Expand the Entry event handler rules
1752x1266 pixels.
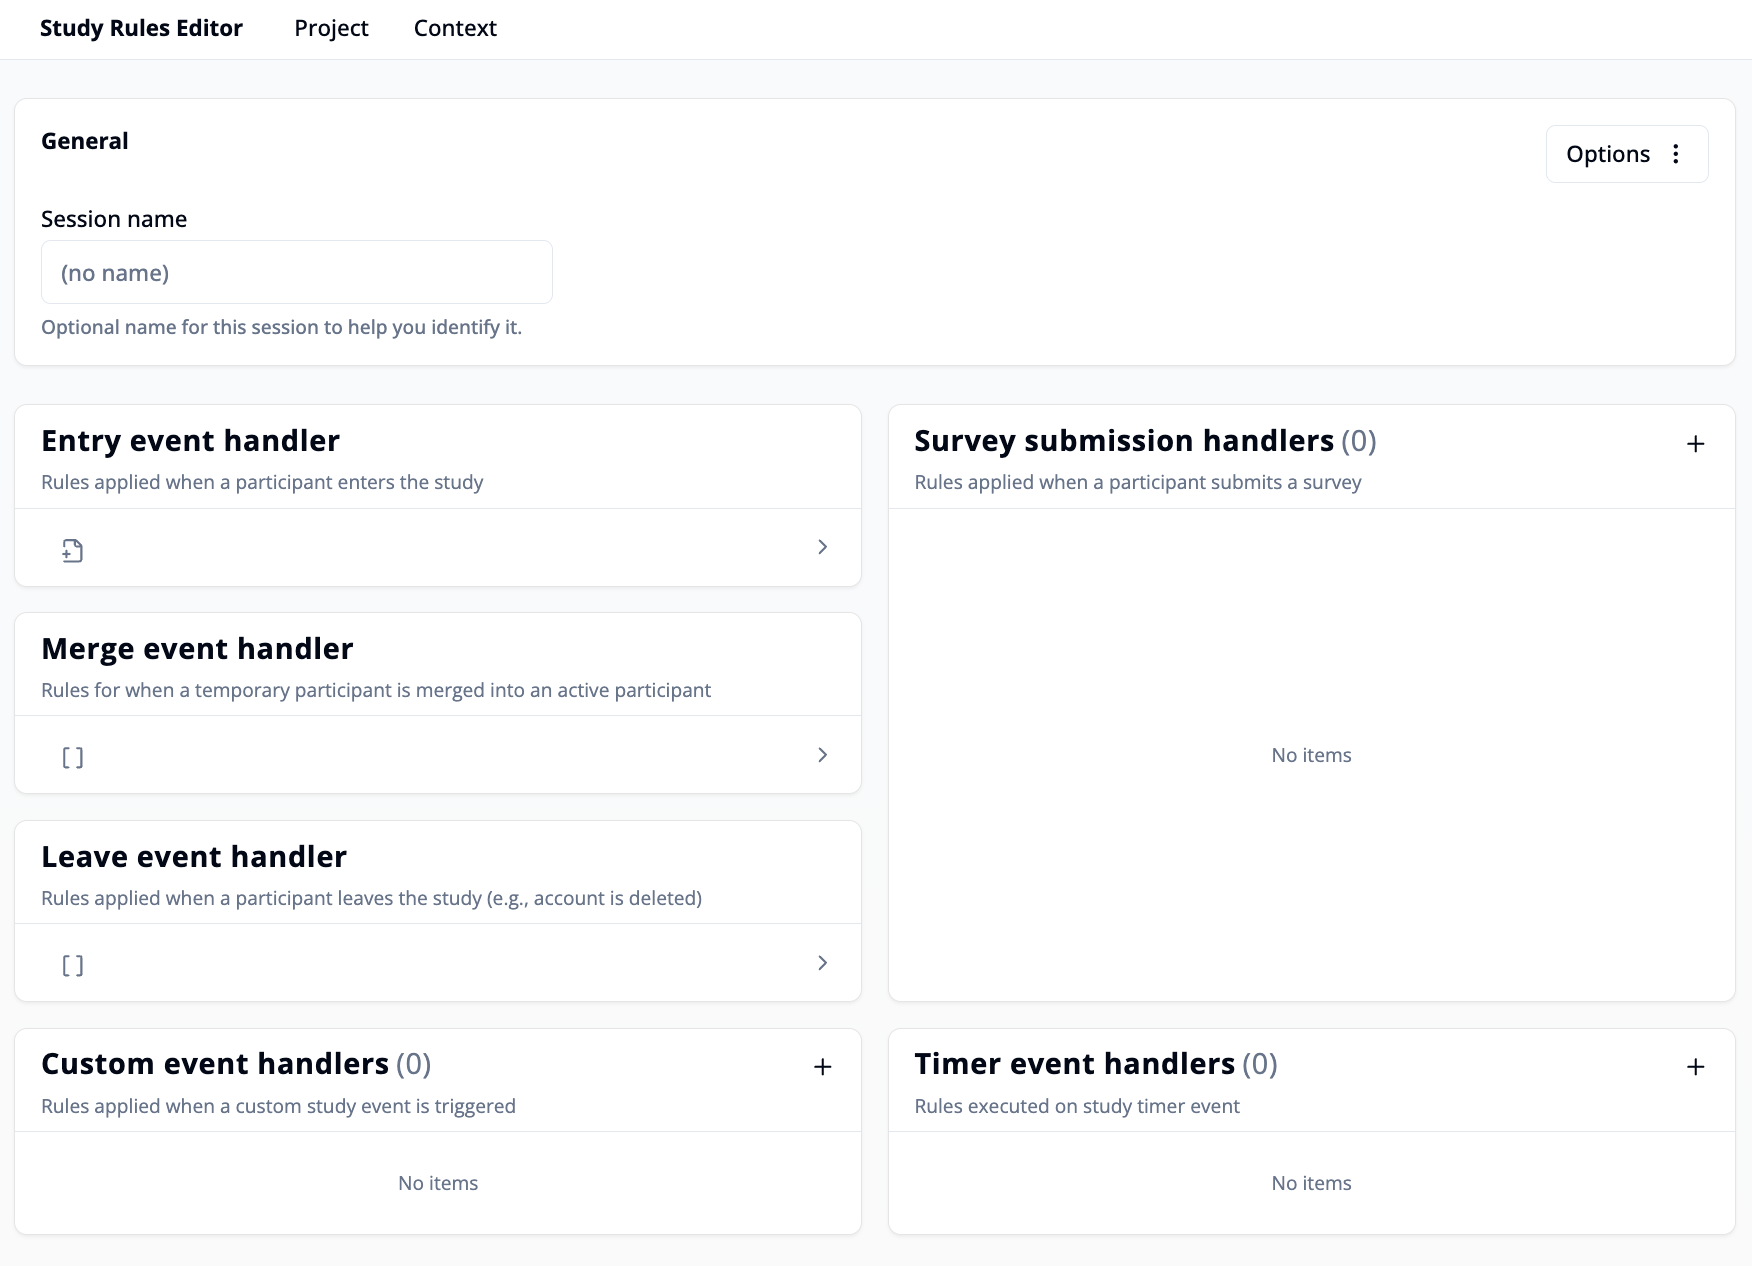click(822, 547)
